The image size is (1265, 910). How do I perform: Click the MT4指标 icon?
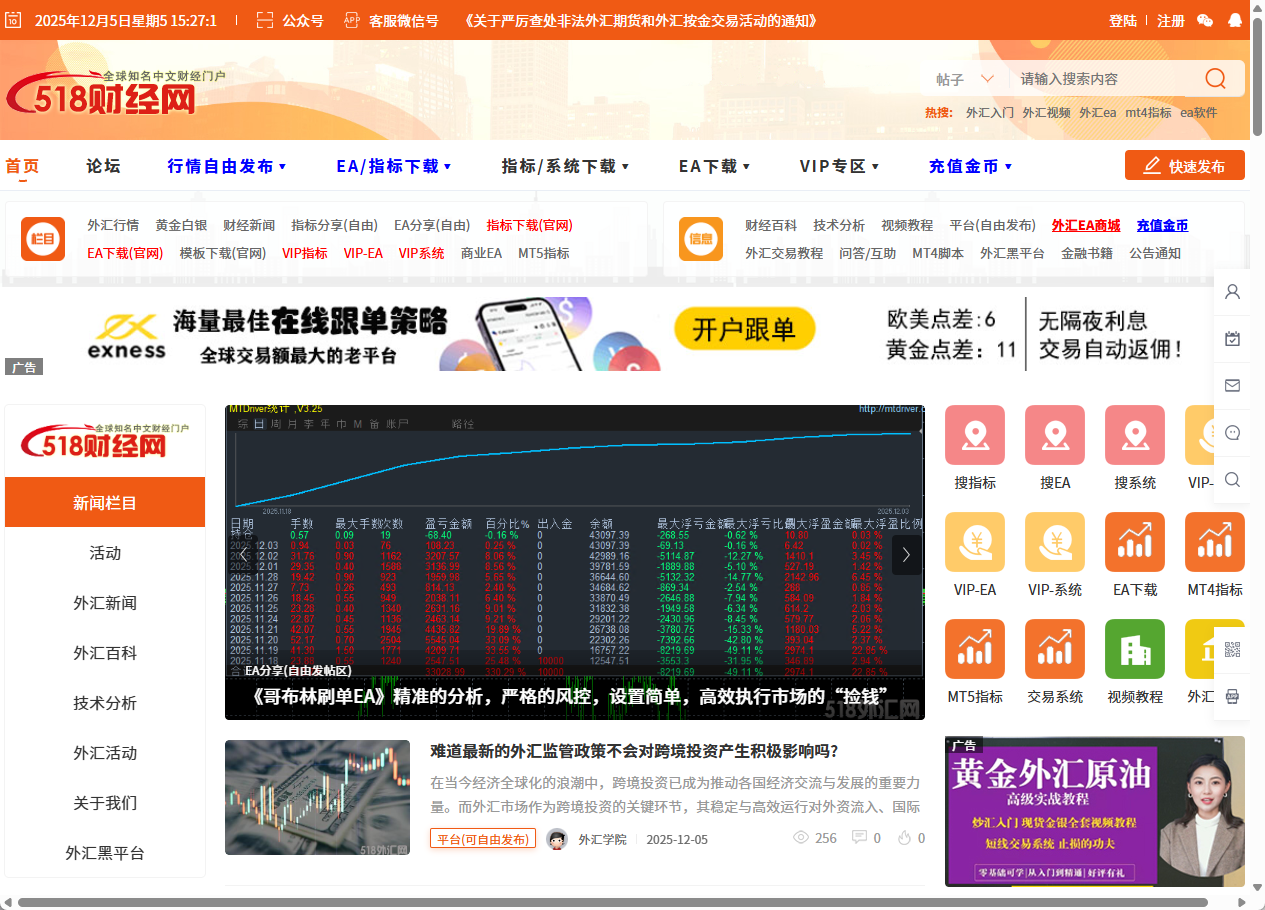[x=1214, y=541]
